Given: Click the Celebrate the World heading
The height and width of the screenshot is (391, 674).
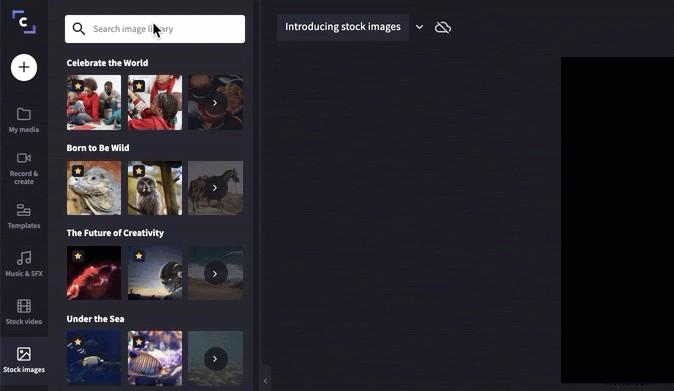Looking at the screenshot, I should (107, 63).
